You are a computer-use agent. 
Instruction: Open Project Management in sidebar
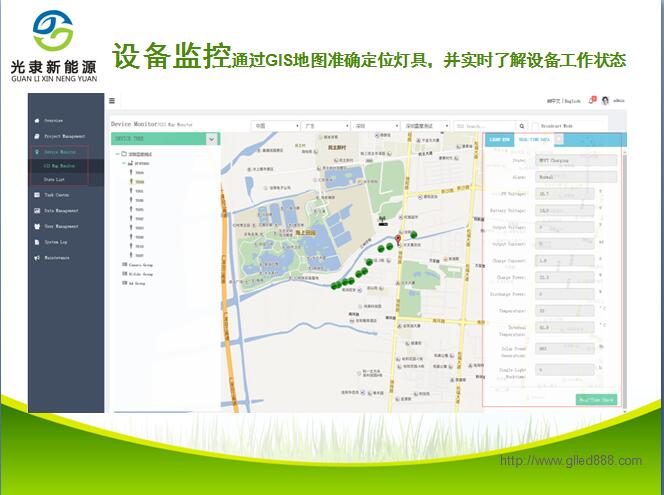(x=64, y=136)
